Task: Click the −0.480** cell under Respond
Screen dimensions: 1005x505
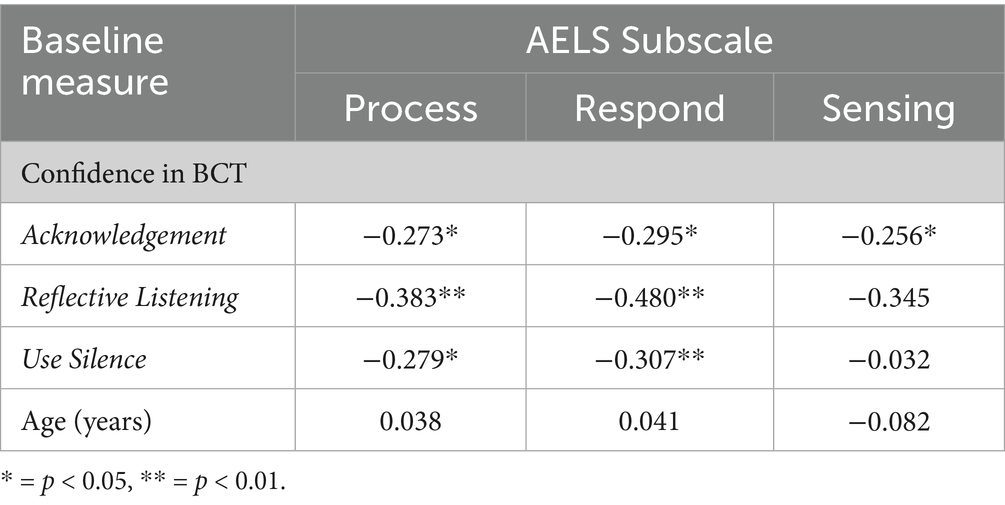Action: click(650, 296)
